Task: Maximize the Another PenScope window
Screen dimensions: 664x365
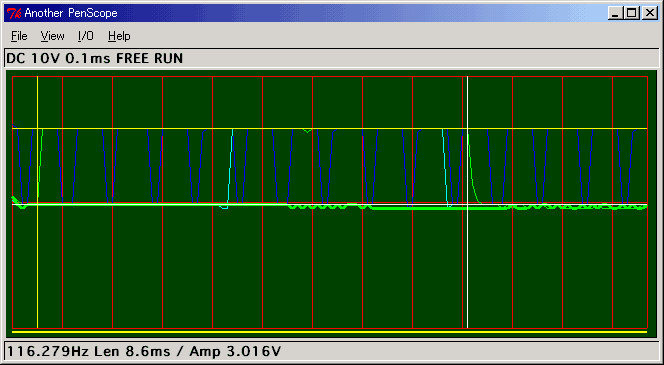Action: pyautogui.click(x=631, y=13)
